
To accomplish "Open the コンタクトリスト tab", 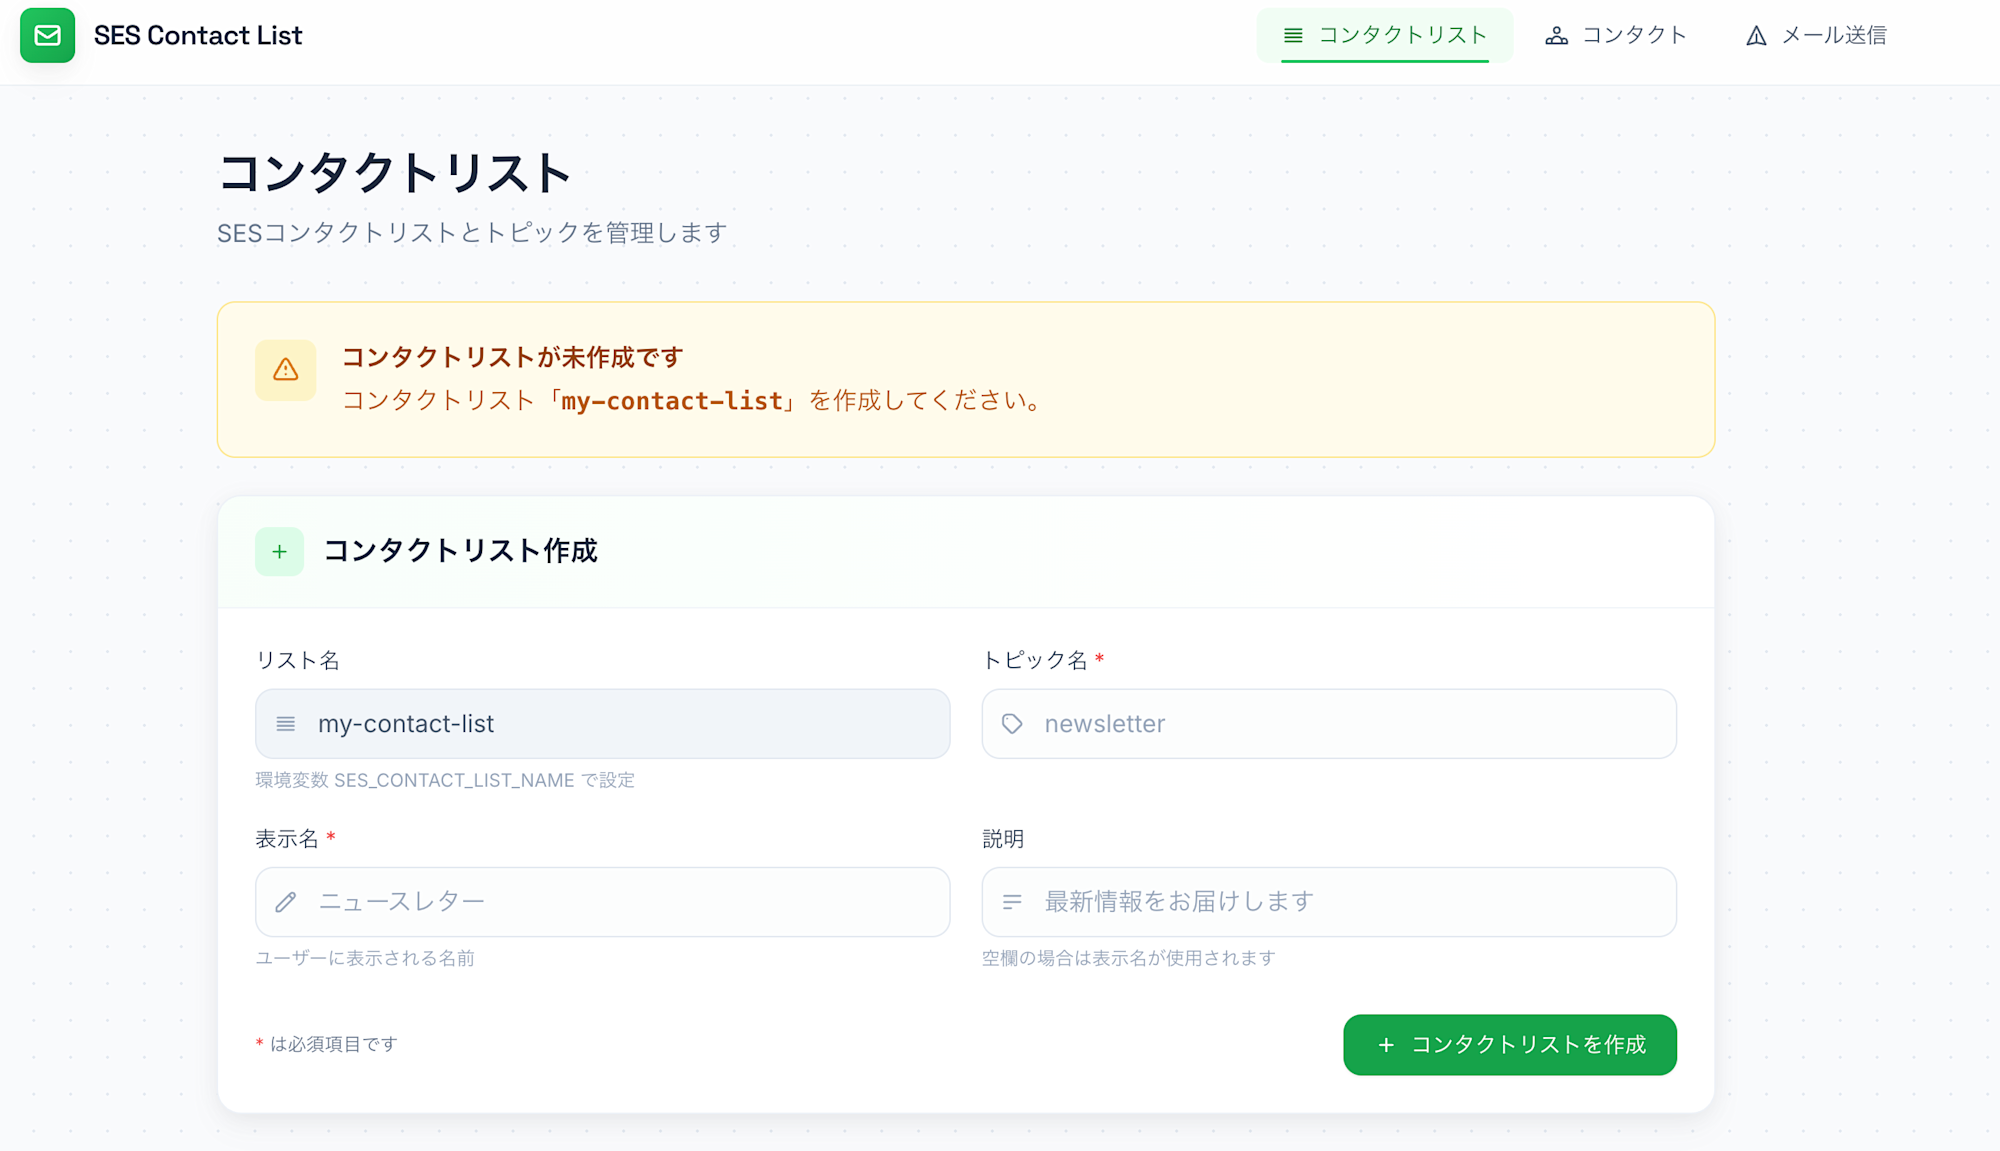I will click(x=1385, y=36).
